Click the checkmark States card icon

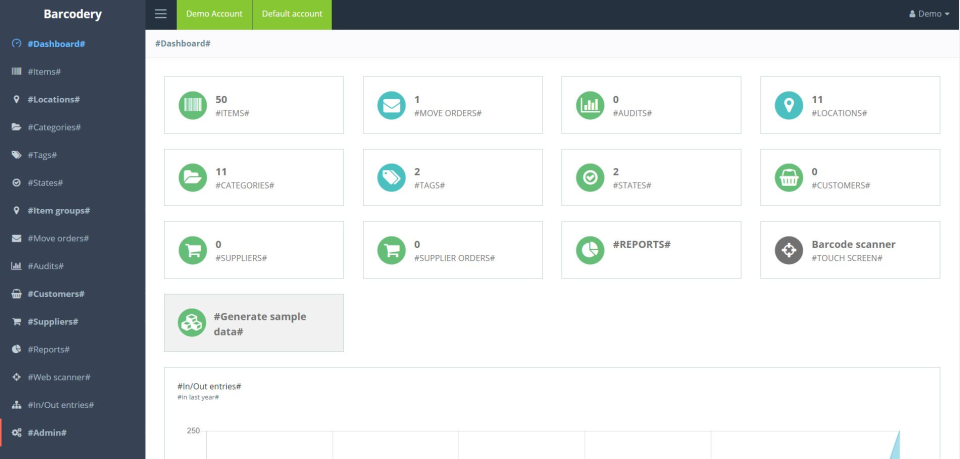click(590, 177)
